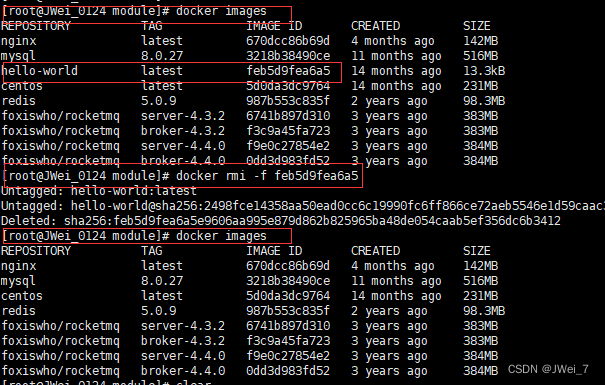Click the CREATED header in the listing after rmi
The width and height of the screenshot is (605, 385).
coord(375,251)
